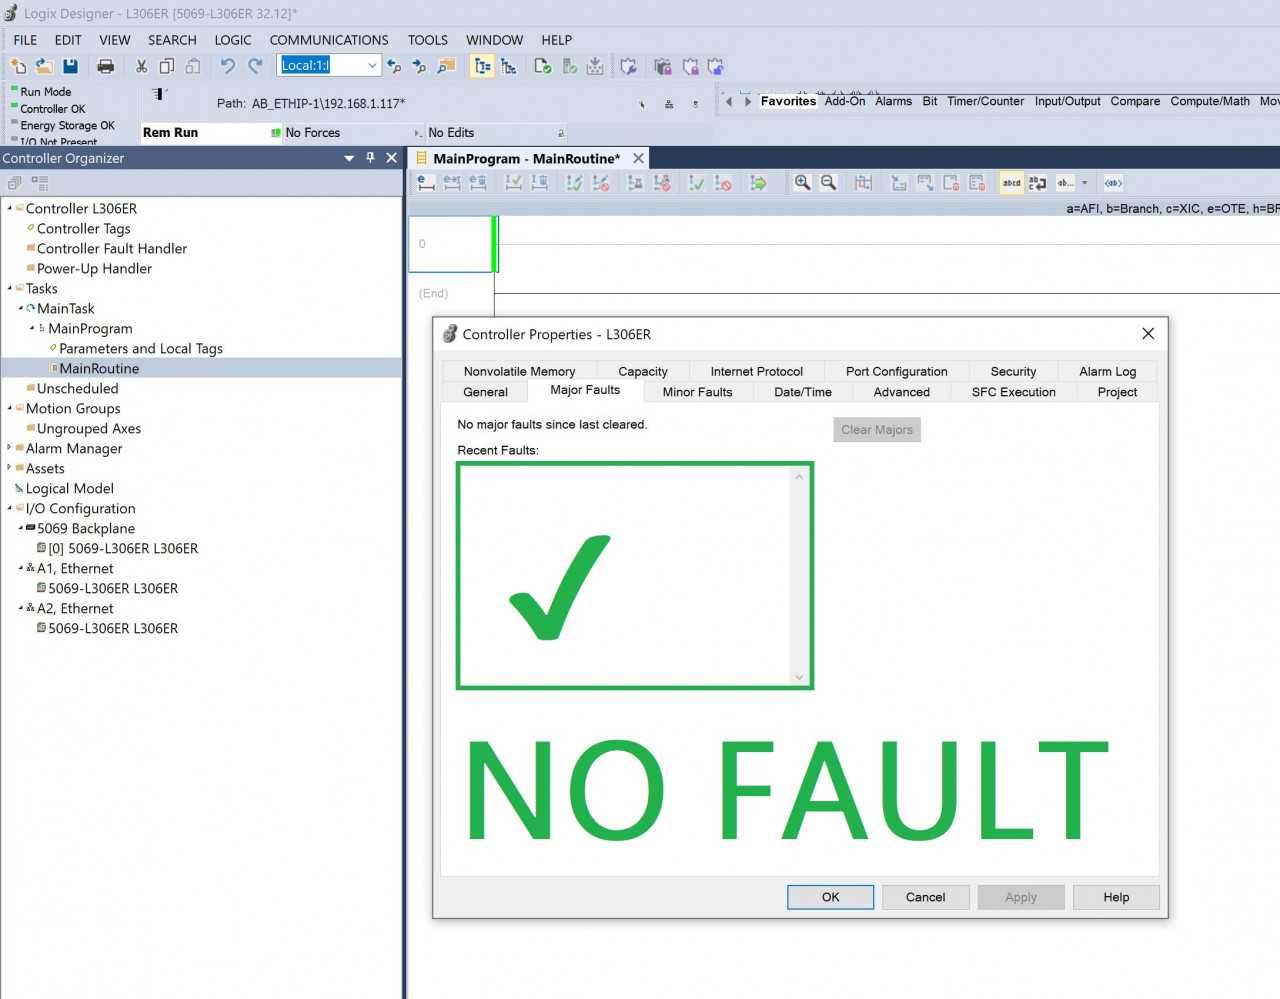The height and width of the screenshot is (999, 1280).
Task: Expand the Assets tree node
Action: click(x=9, y=468)
